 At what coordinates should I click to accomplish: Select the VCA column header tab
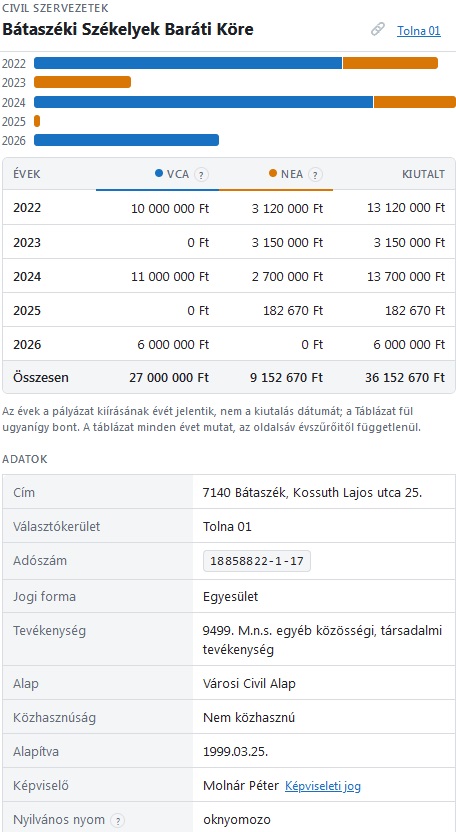coord(158,174)
